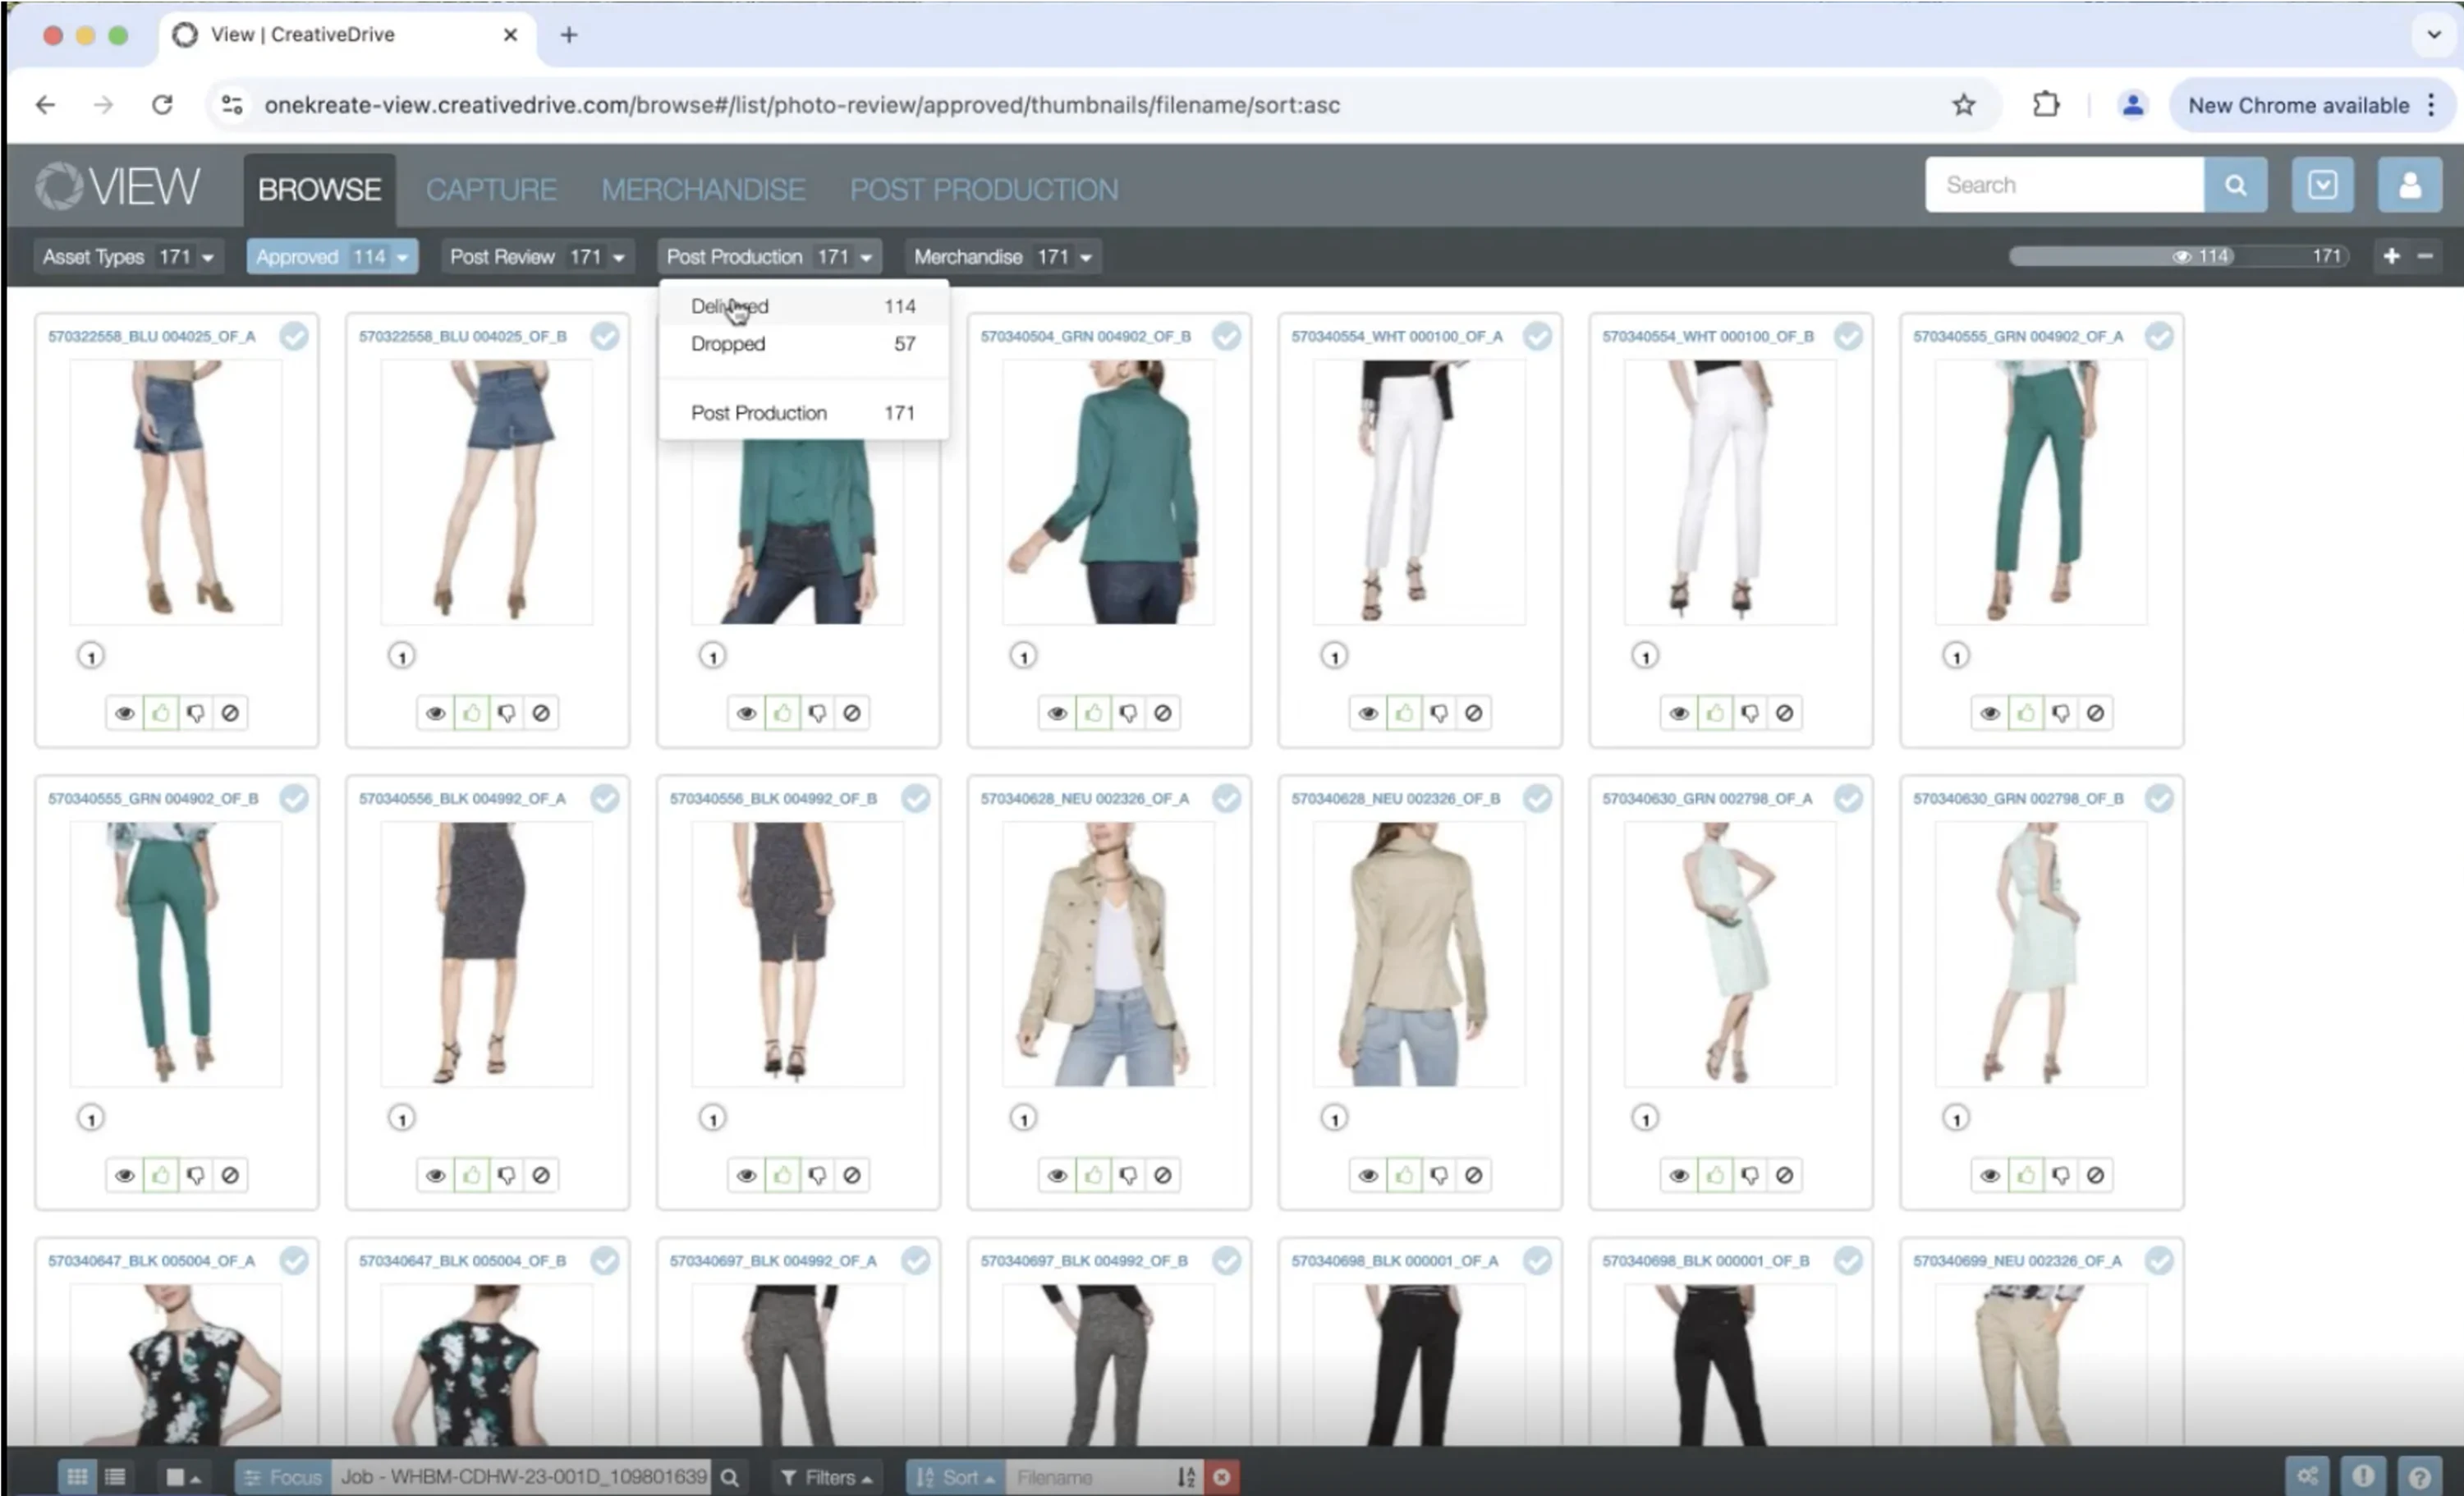The image size is (2464, 1496).
Task: Open the help question mark icon
Action: pyautogui.click(x=2420, y=1477)
